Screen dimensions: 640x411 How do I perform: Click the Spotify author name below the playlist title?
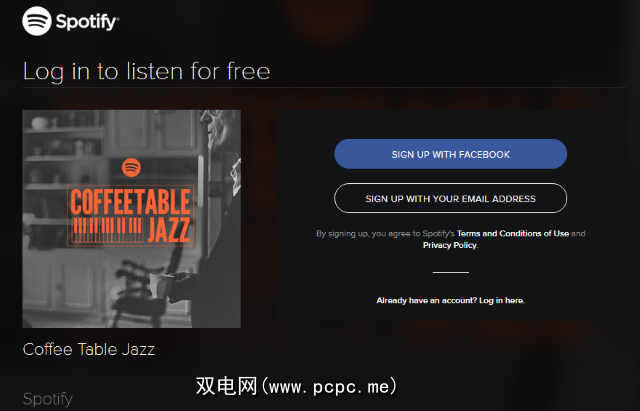point(48,399)
